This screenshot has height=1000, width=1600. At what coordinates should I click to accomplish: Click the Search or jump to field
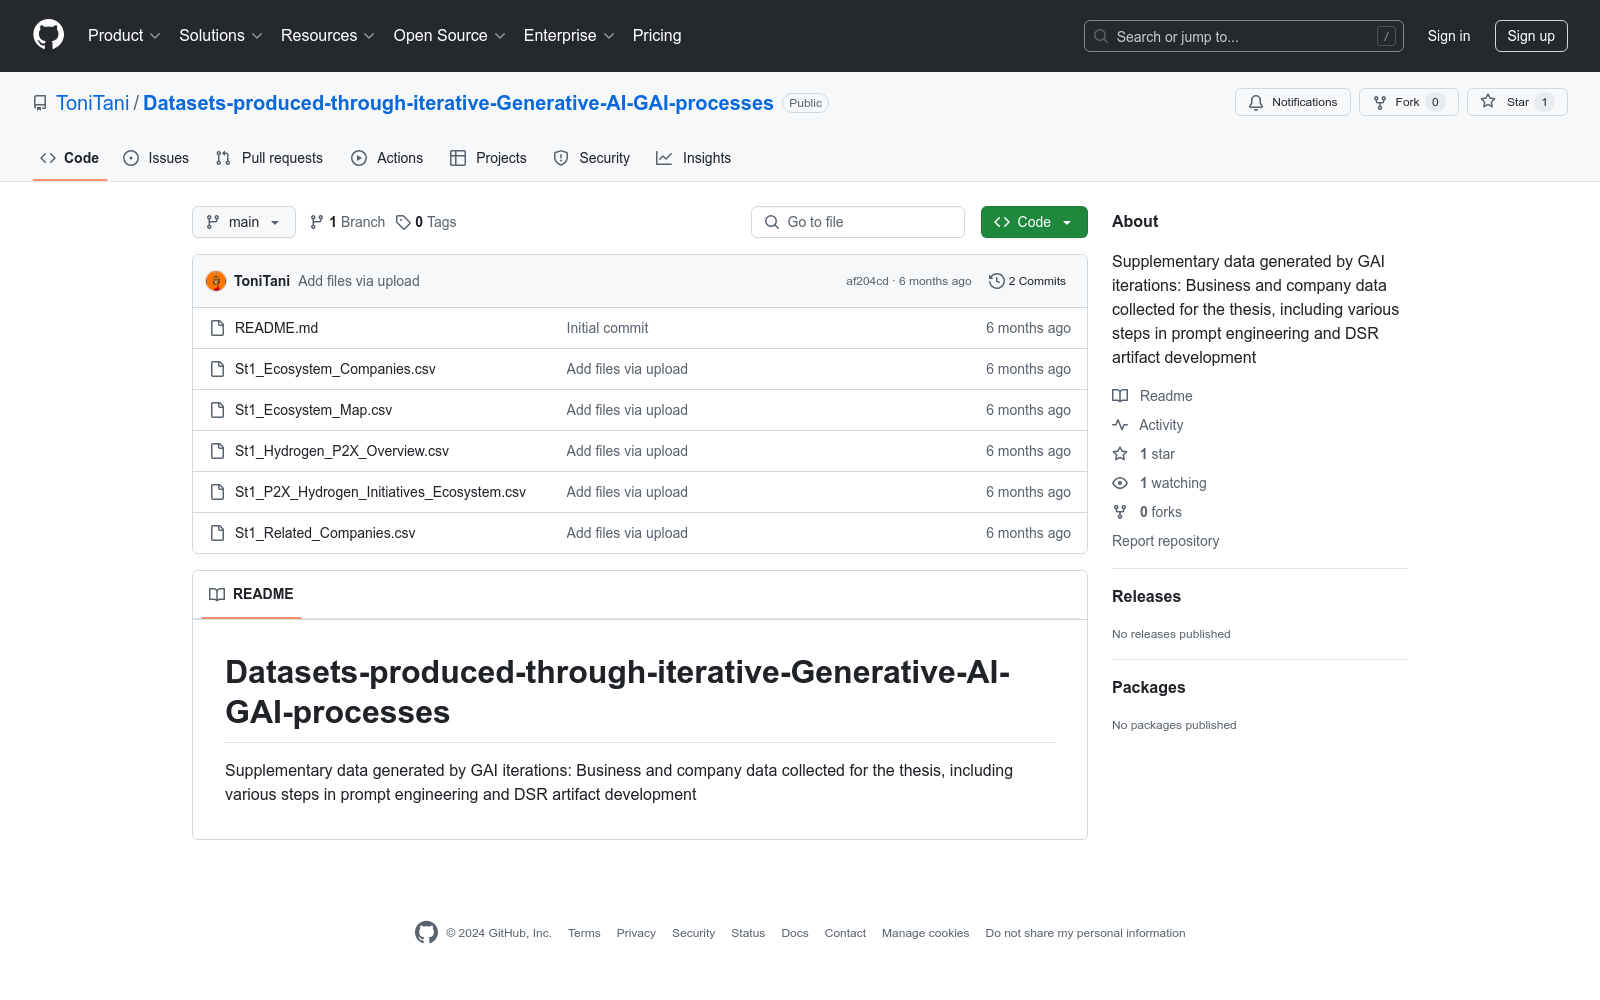pyautogui.click(x=1244, y=36)
